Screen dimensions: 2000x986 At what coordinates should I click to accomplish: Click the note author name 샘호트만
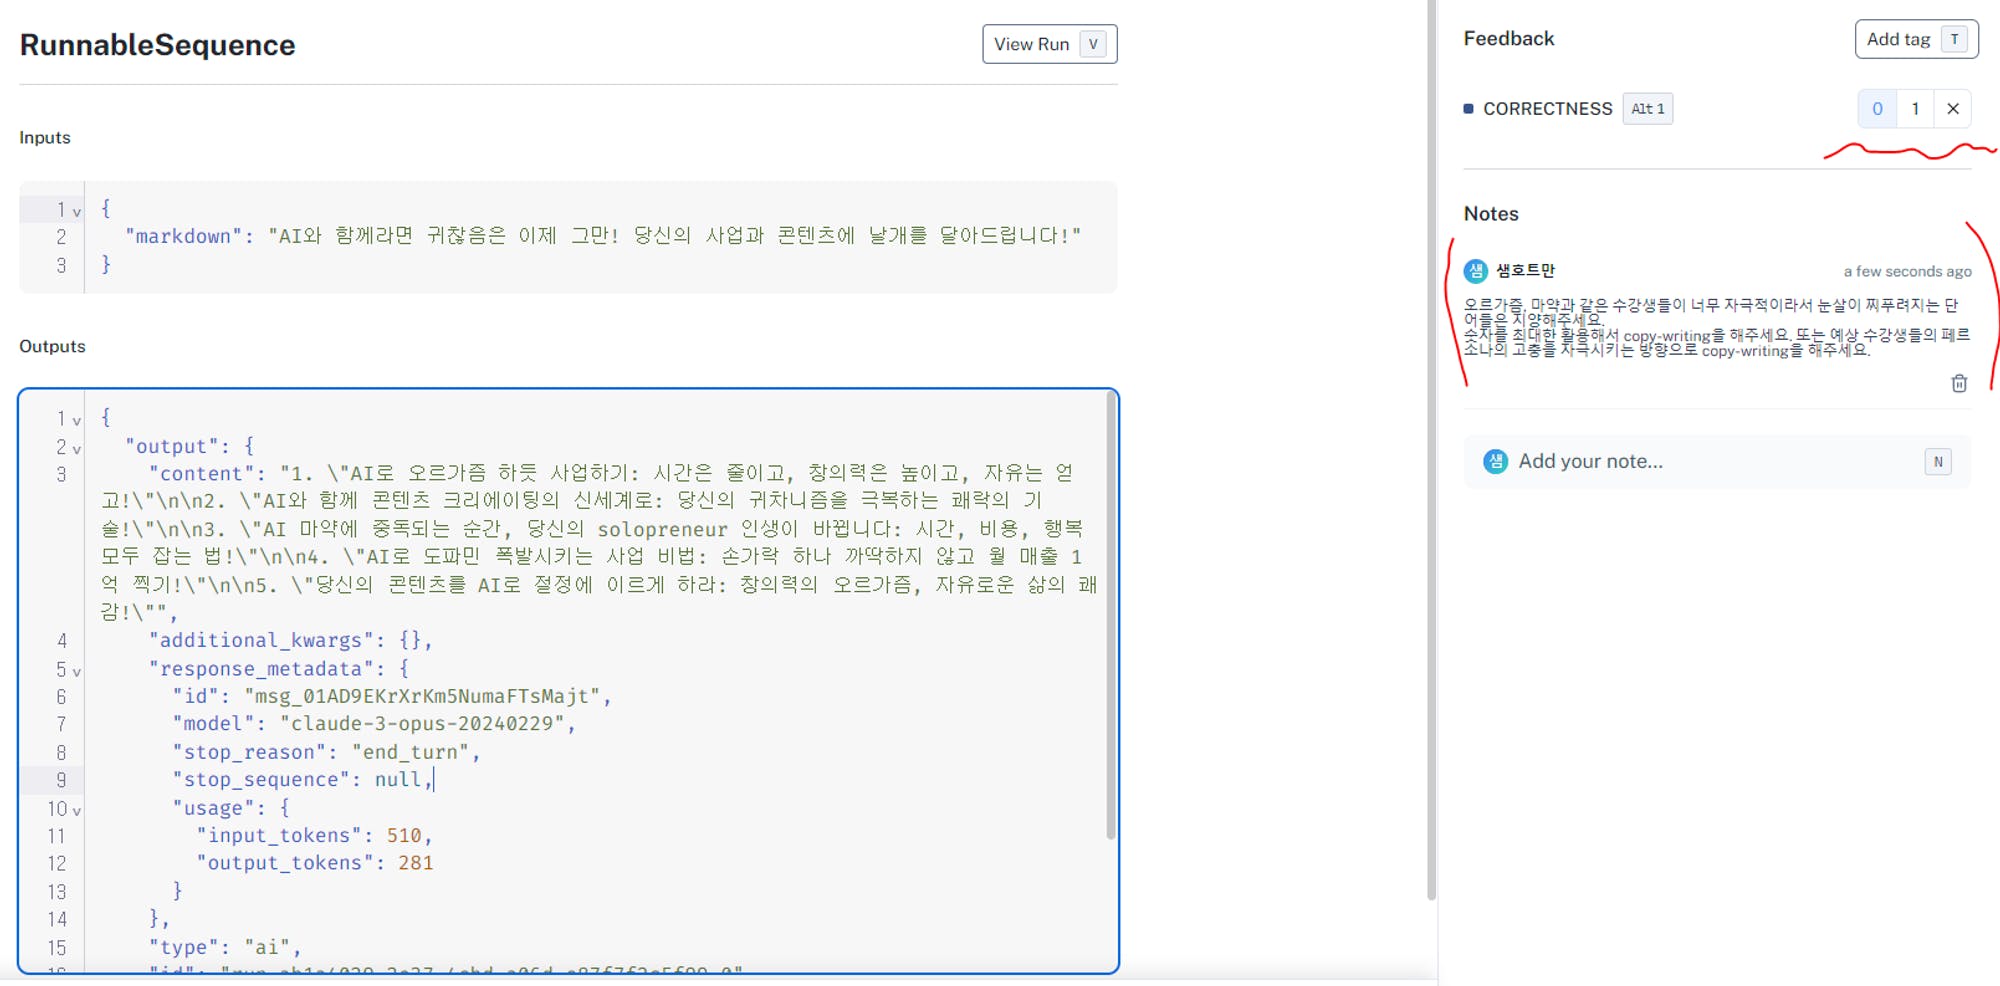pos(1525,270)
